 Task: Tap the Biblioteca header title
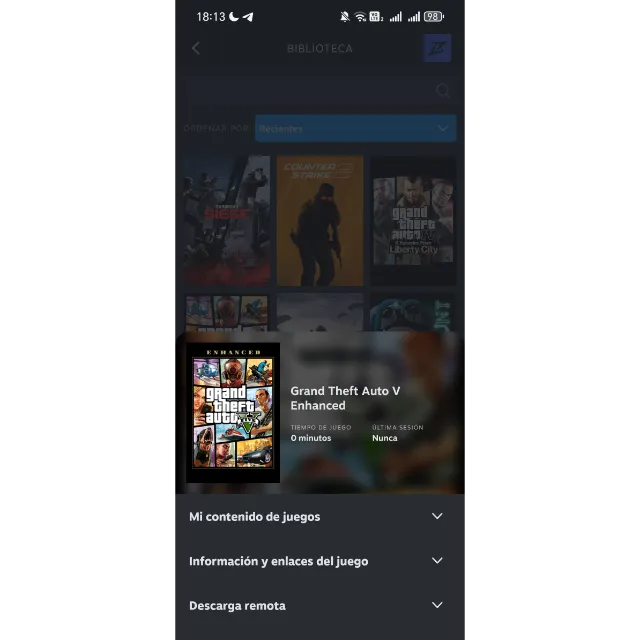coord(319,48)
